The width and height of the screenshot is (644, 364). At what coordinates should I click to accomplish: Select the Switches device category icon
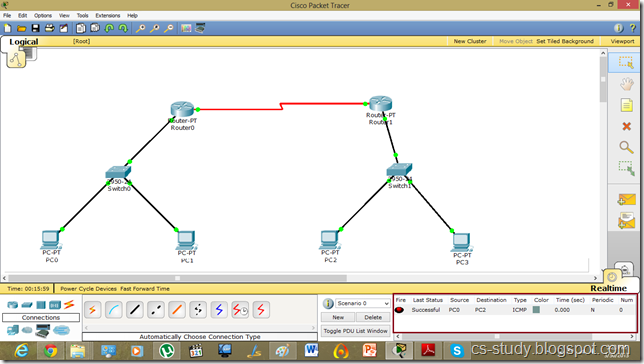(27, 305)
